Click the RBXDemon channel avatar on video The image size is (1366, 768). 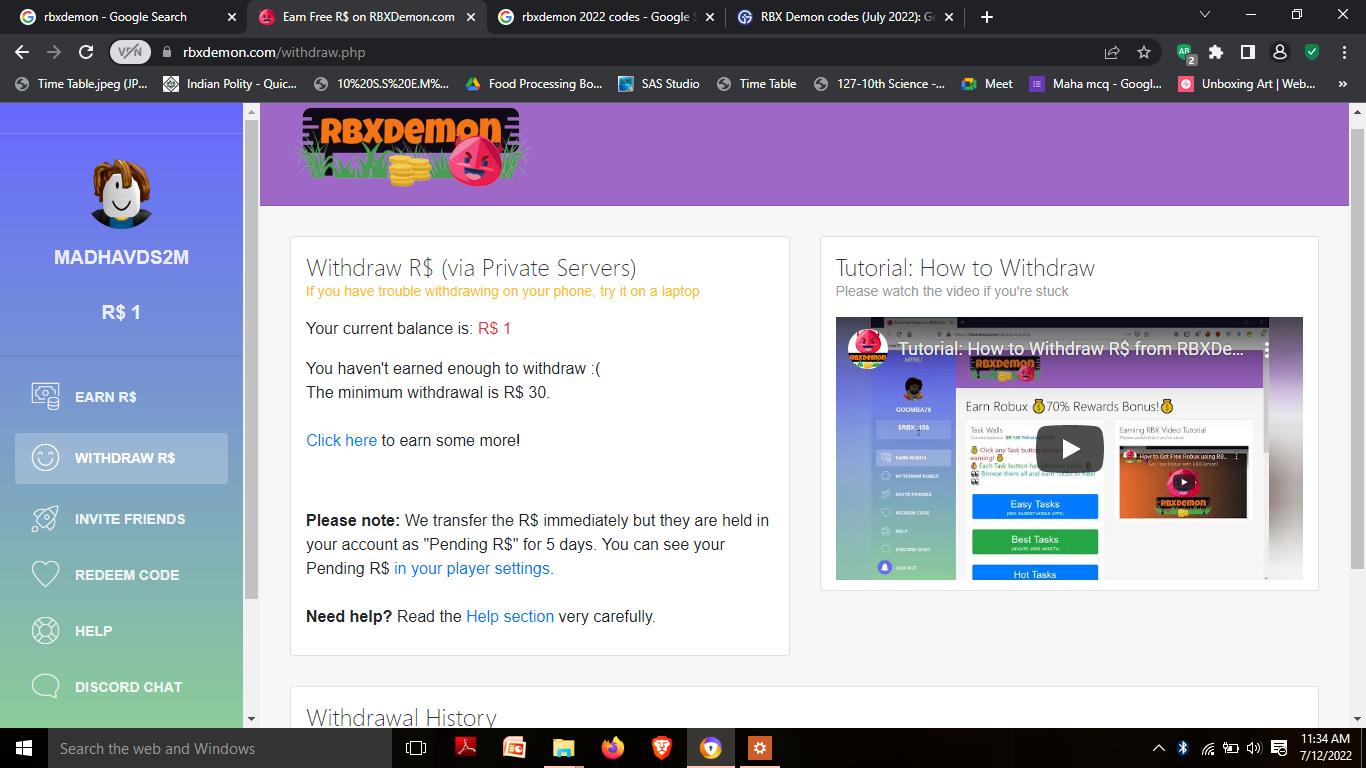pos(867,350)
